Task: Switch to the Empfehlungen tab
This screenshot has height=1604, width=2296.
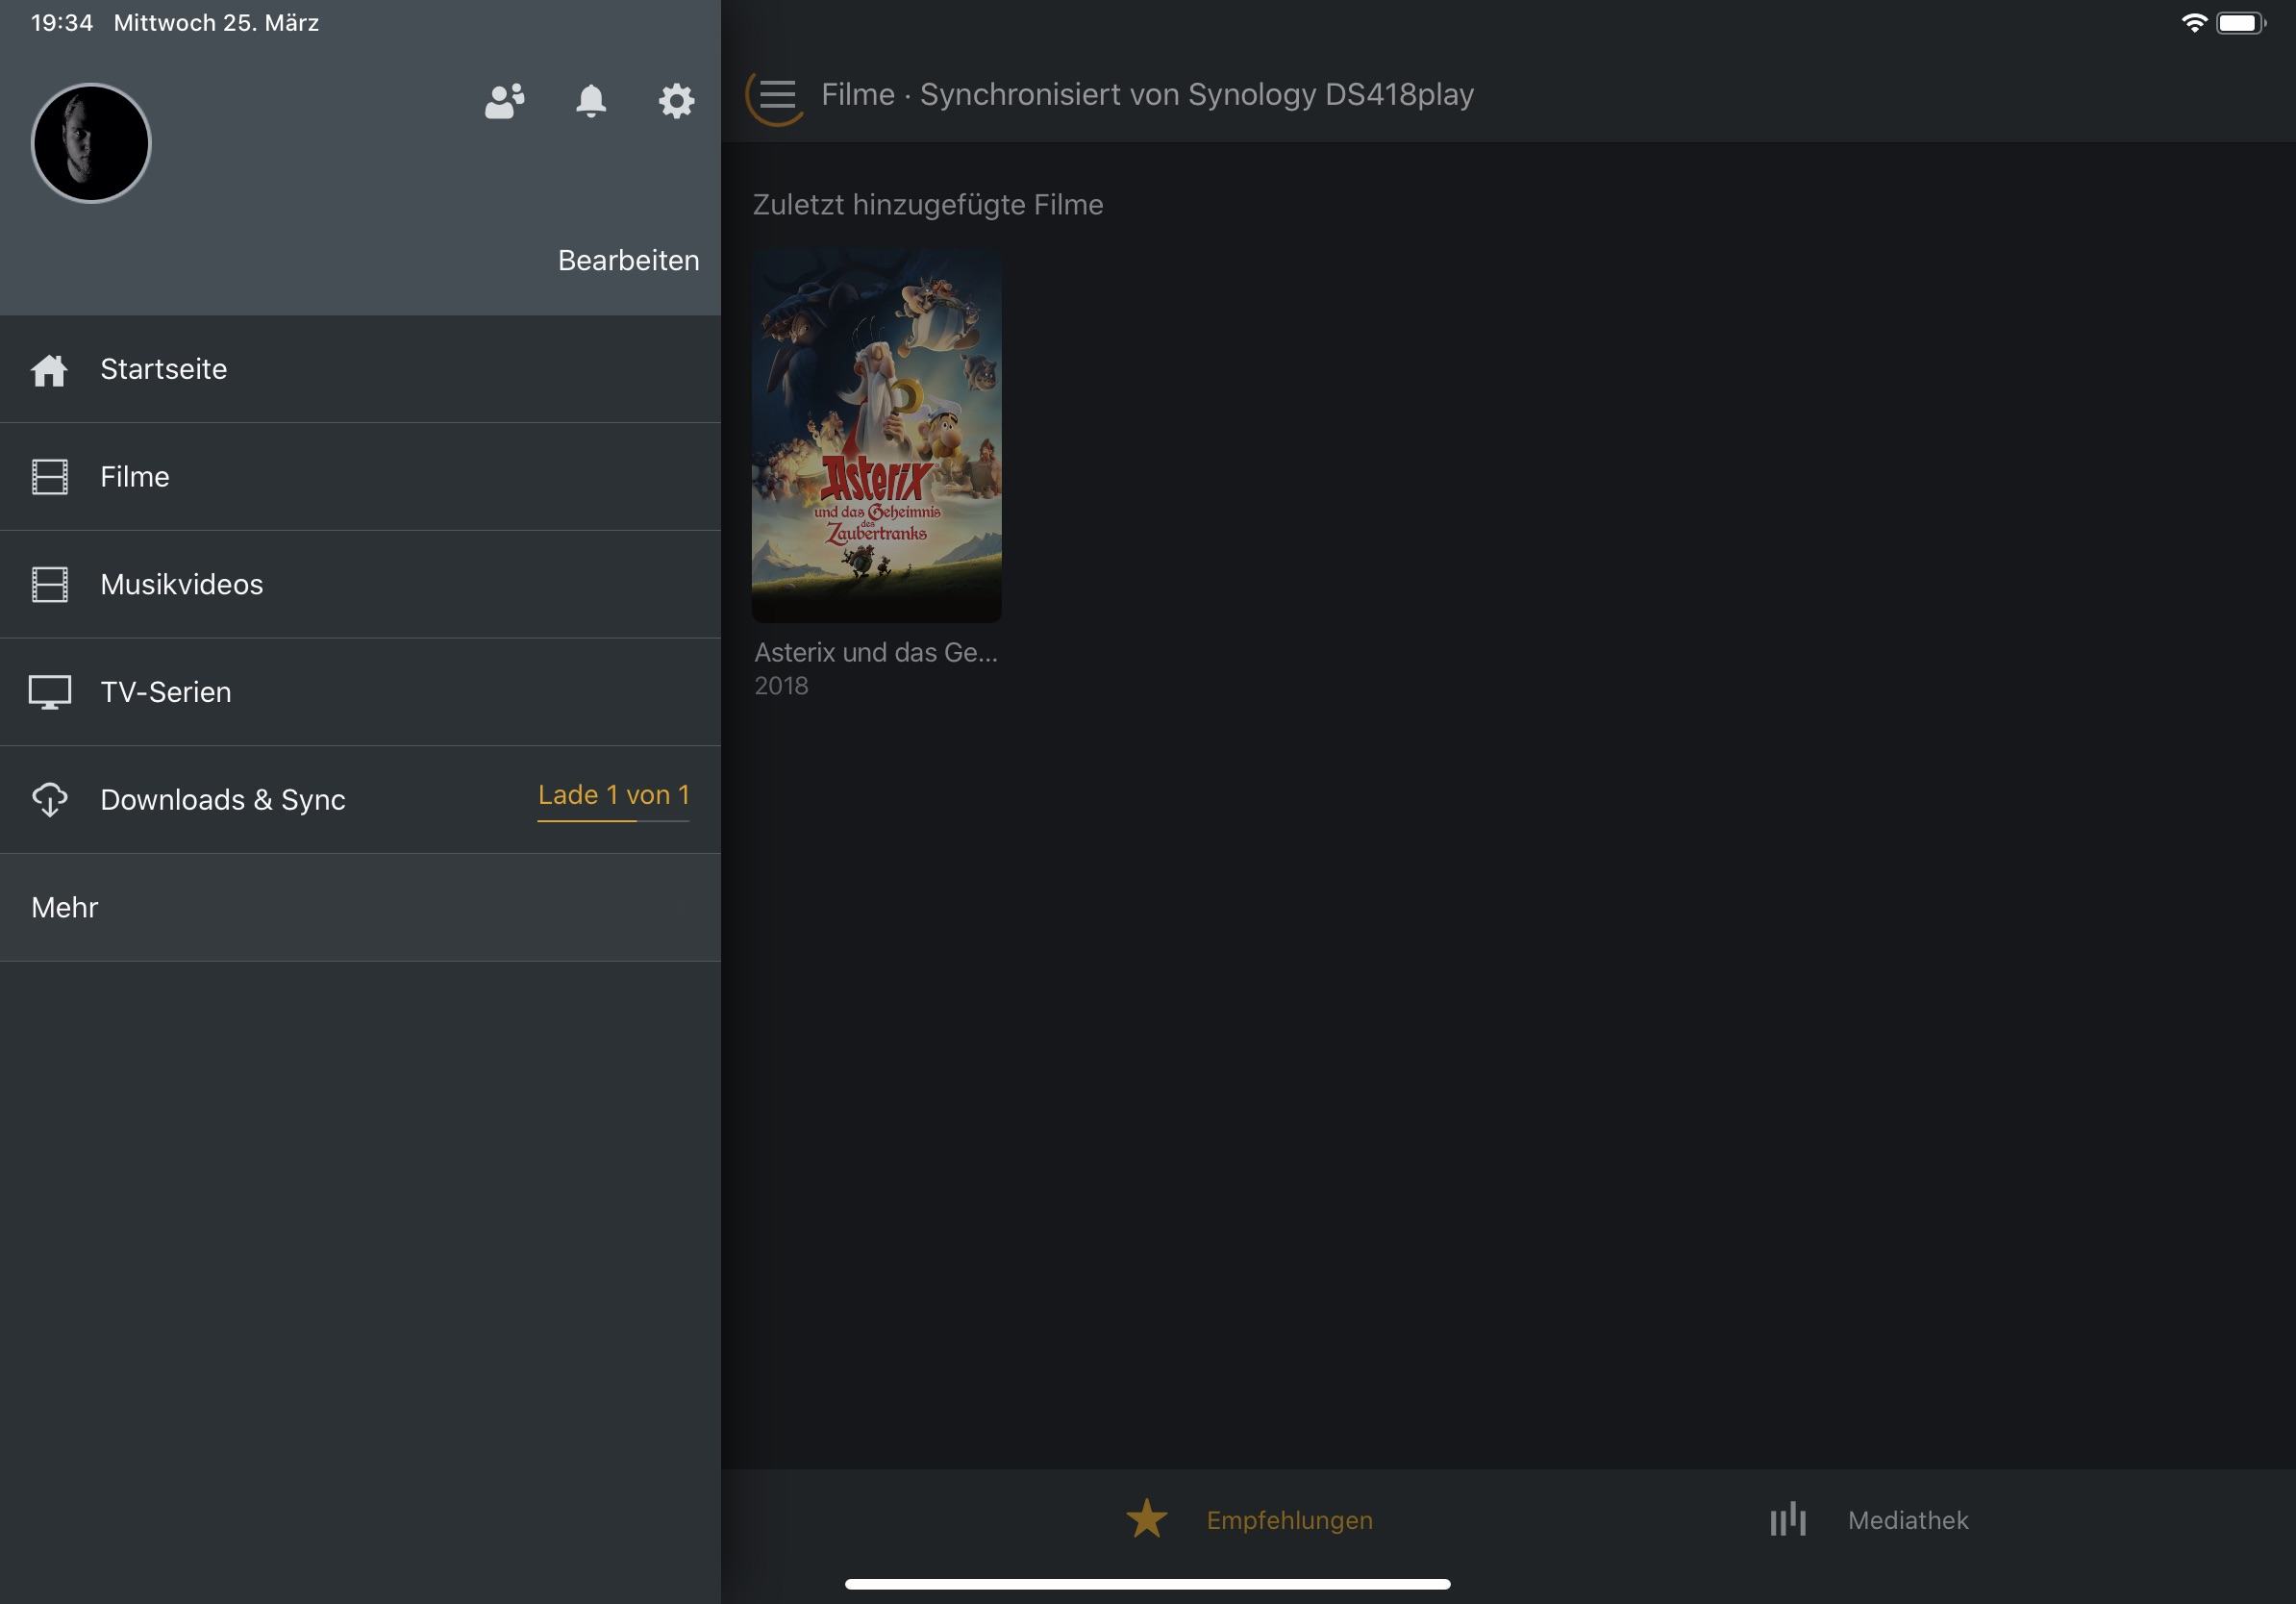Action: pos(1248,1519)
